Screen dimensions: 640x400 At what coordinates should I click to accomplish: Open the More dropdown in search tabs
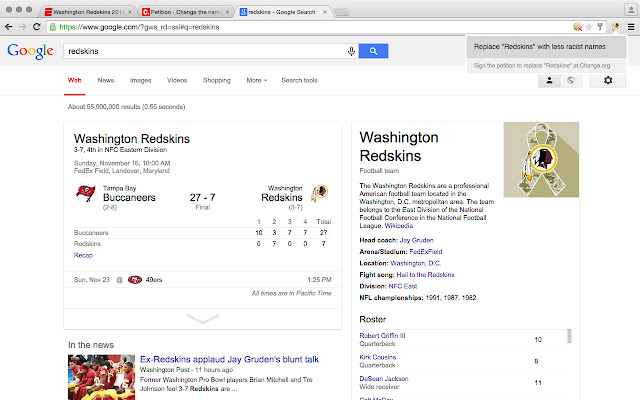click(256, 80)
